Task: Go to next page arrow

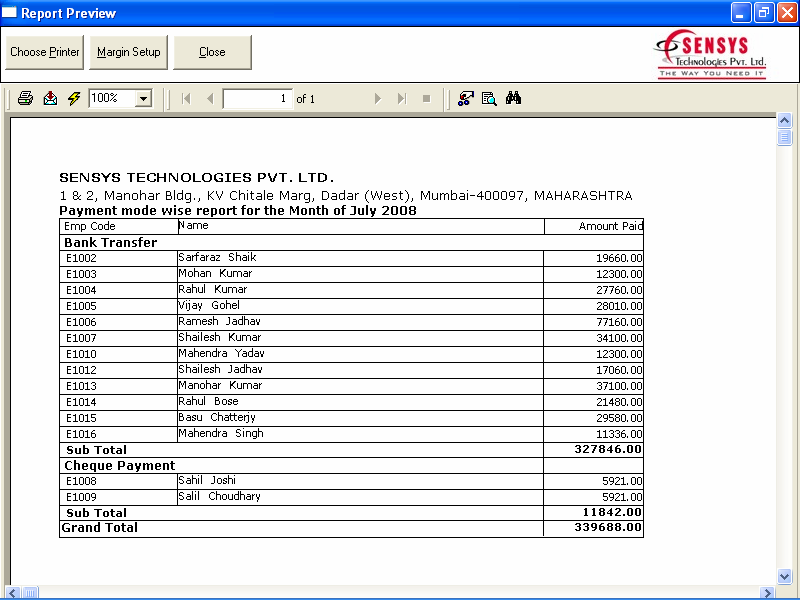Action: [x=378, y=98]
